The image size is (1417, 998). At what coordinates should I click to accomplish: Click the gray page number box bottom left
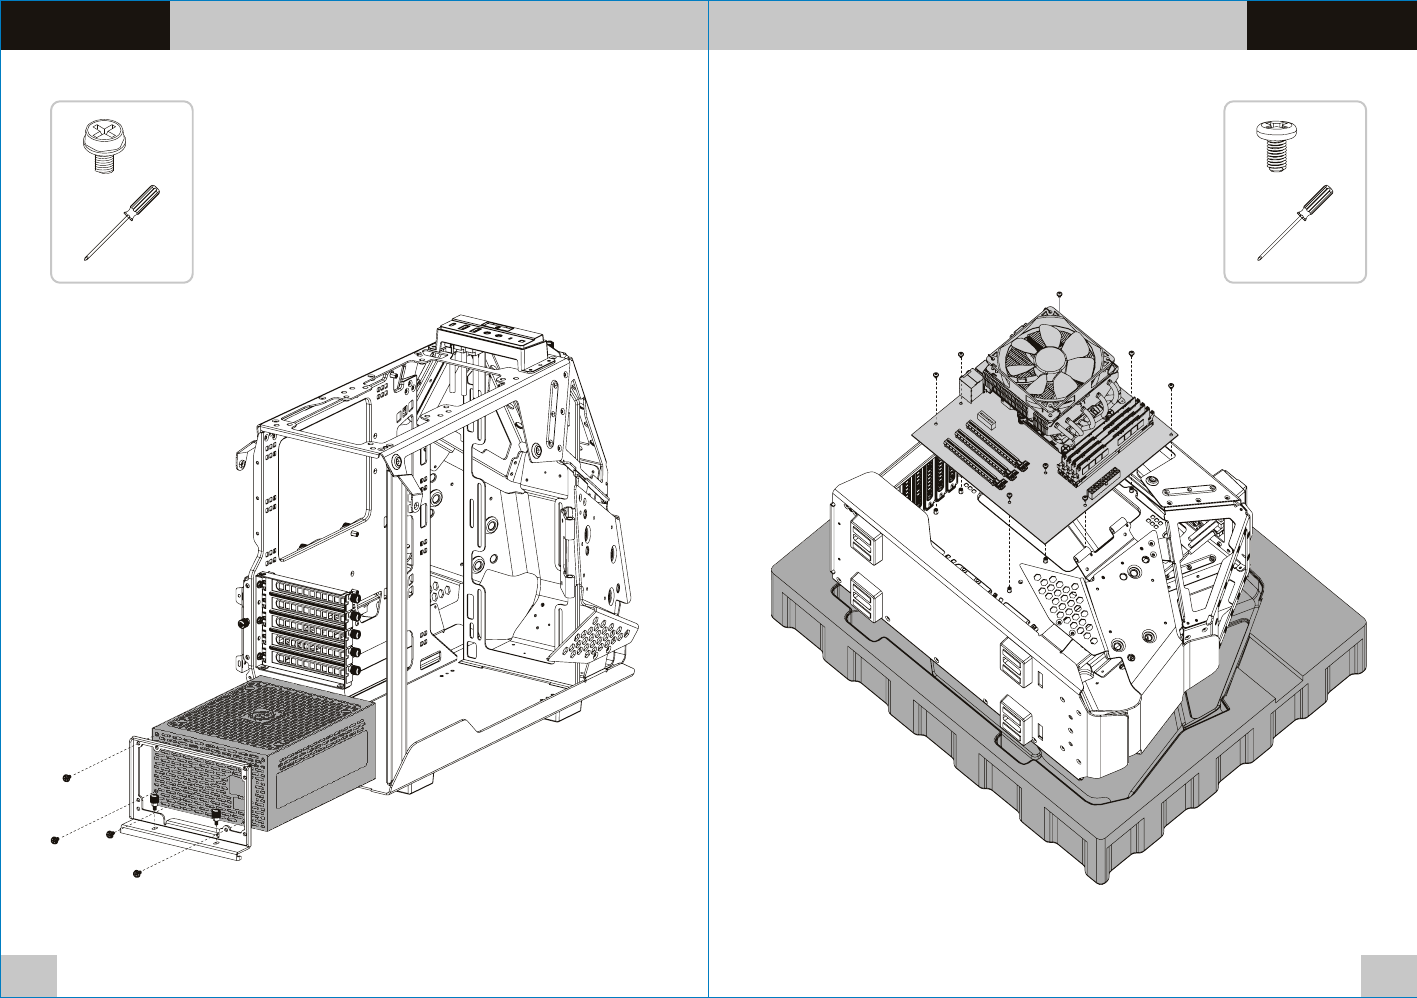click(28, 975)
